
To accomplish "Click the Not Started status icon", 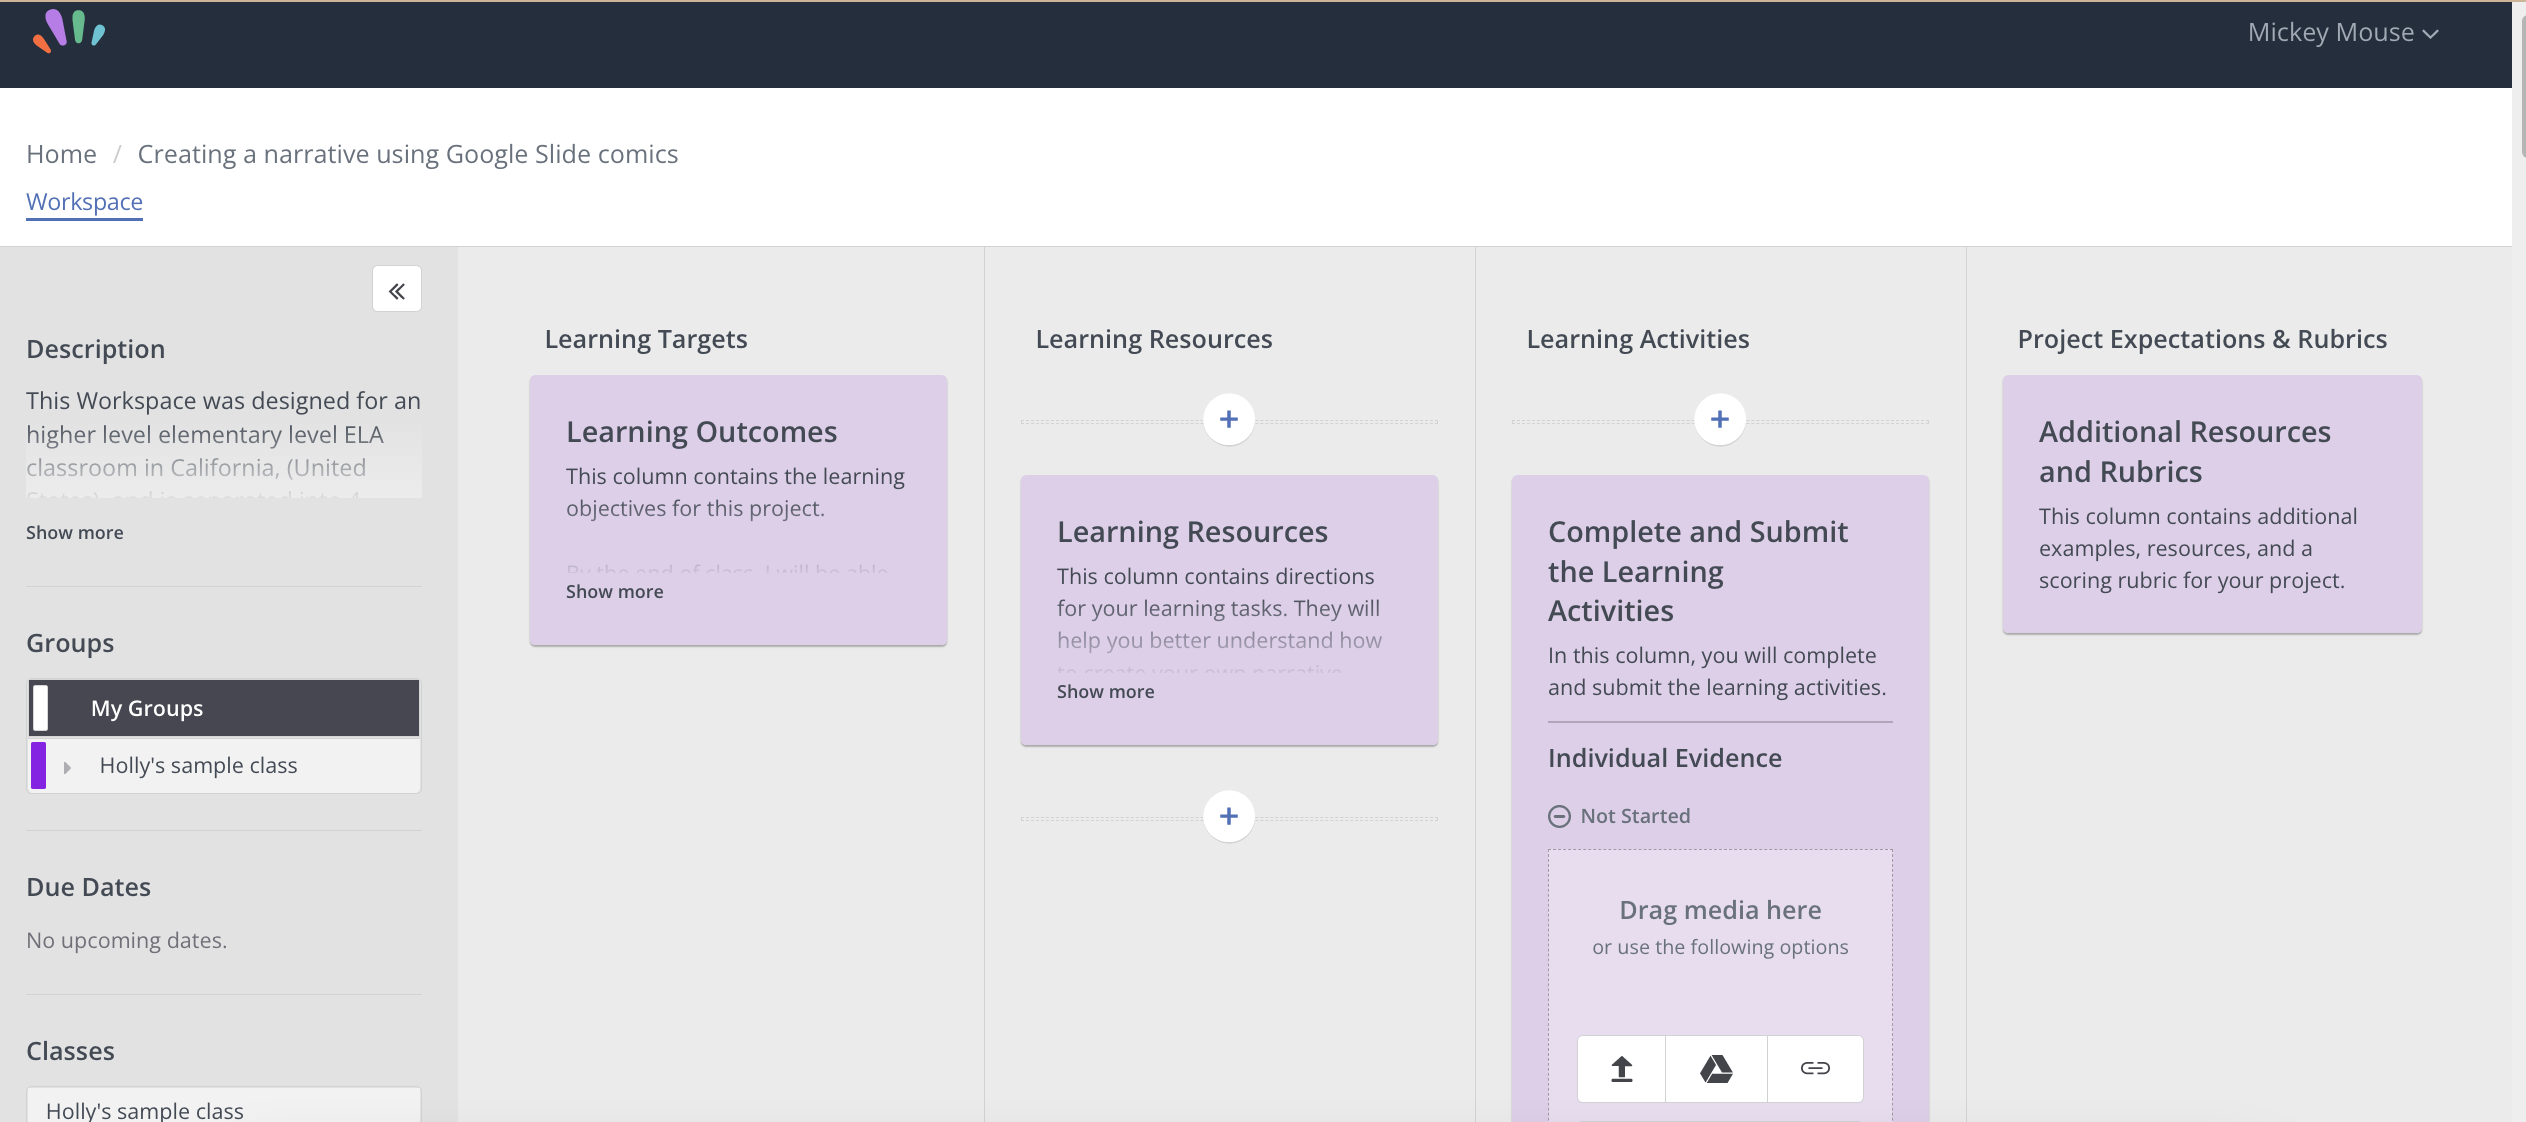I will (1559, 816).
